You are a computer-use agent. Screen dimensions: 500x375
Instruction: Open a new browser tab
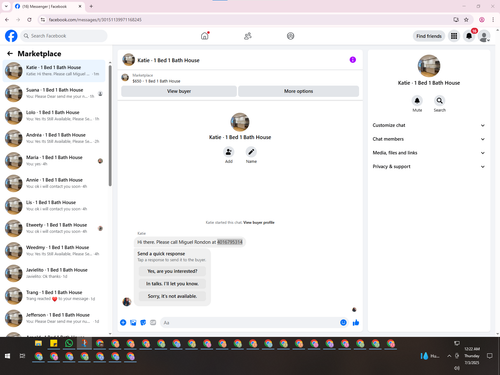click(x=91, y=6)
